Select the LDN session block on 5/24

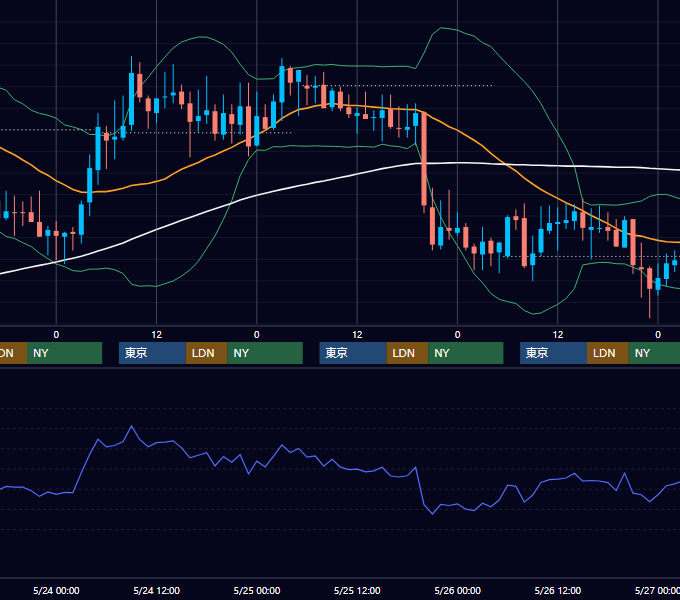click(x=206, y=353)
